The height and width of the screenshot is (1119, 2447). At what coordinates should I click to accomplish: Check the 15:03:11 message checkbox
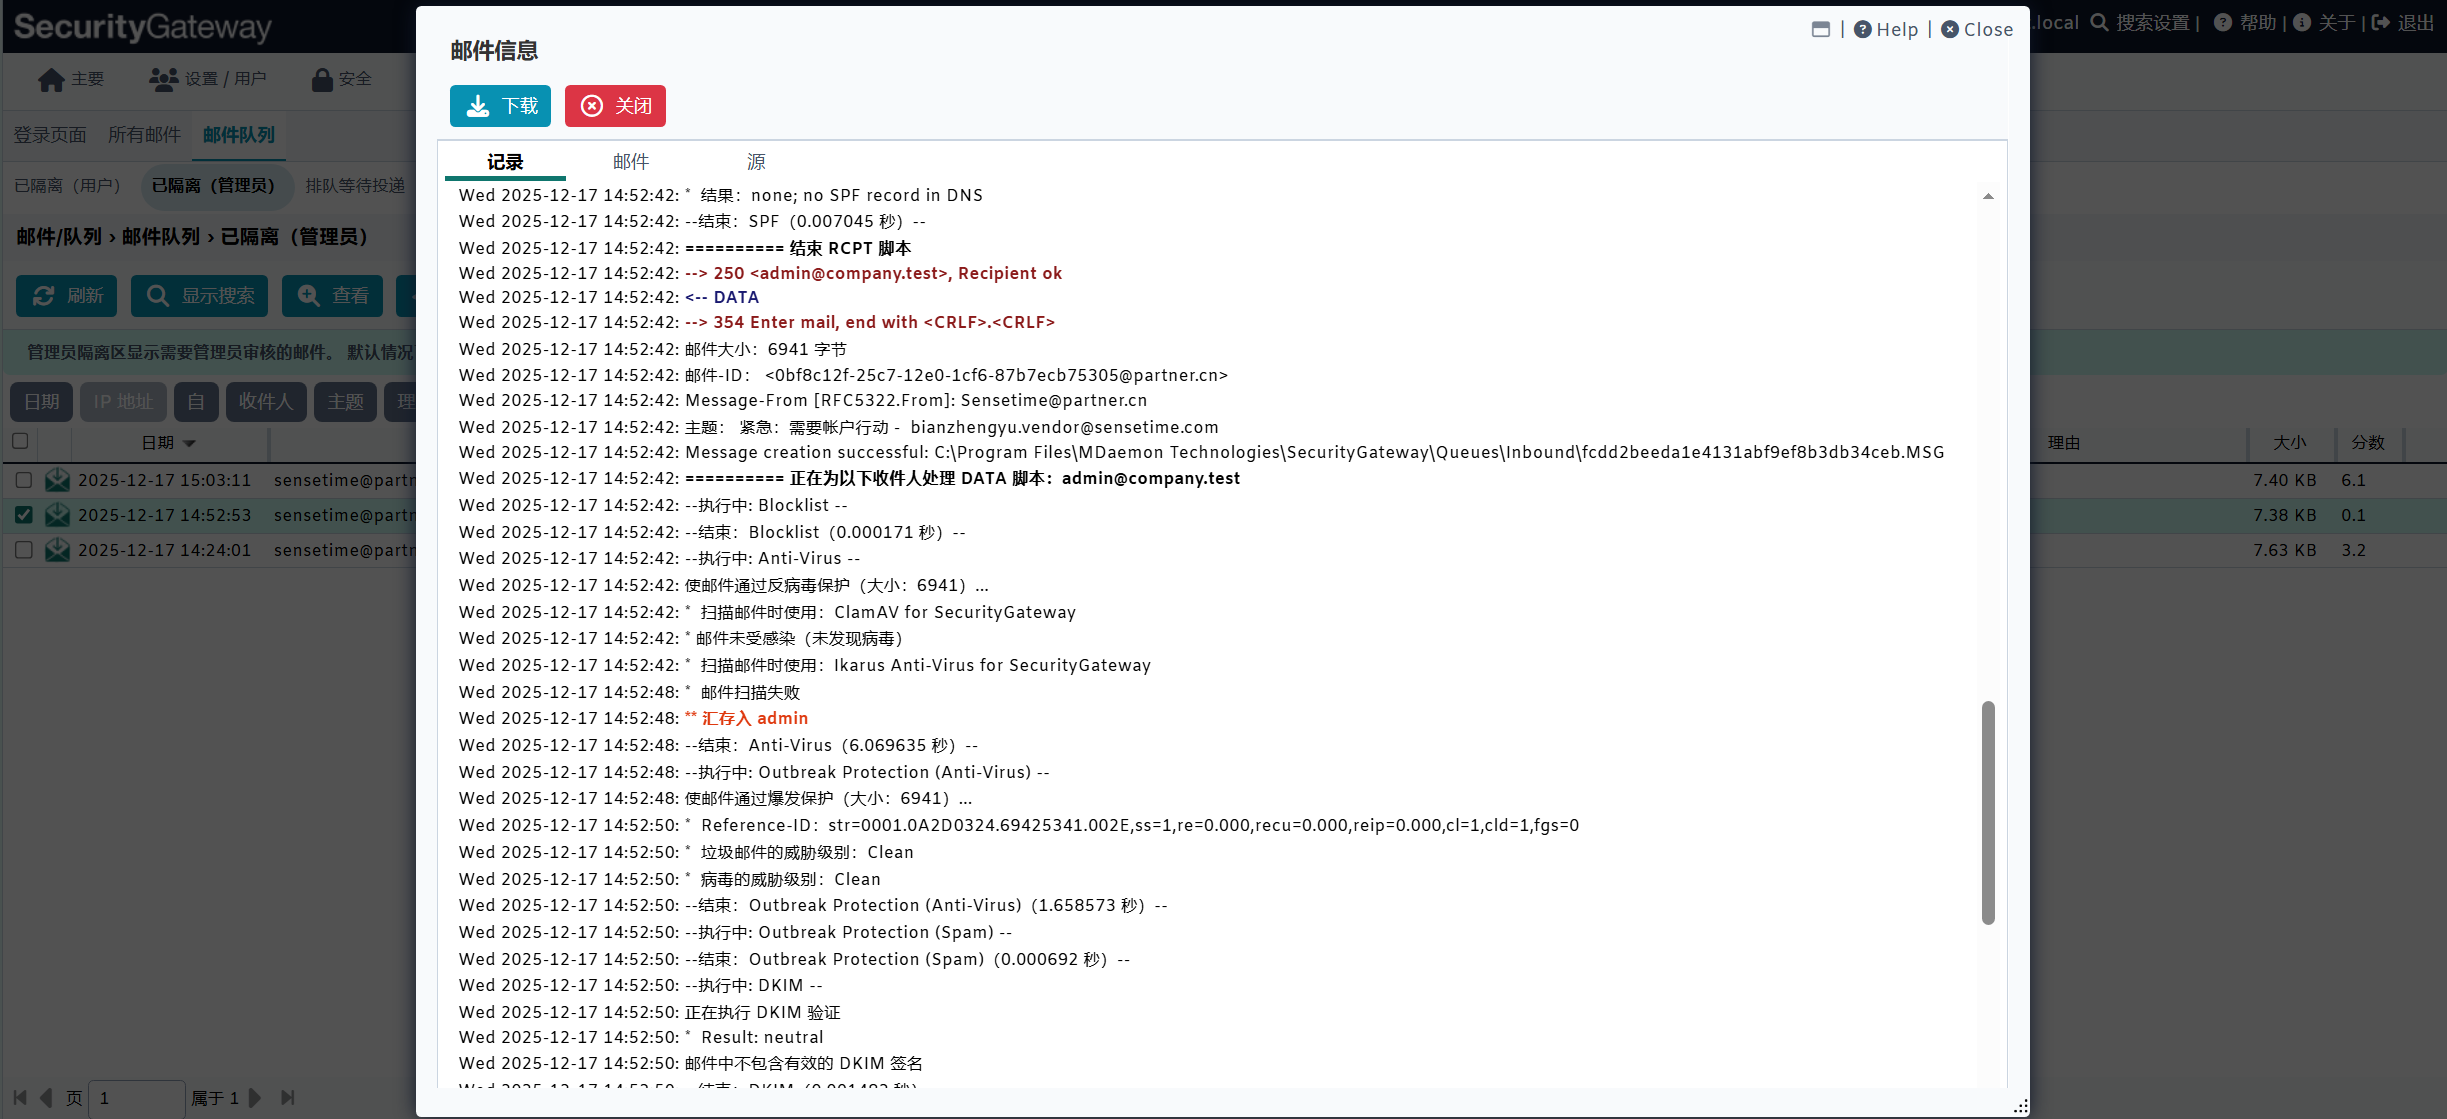tap(24, 480)
